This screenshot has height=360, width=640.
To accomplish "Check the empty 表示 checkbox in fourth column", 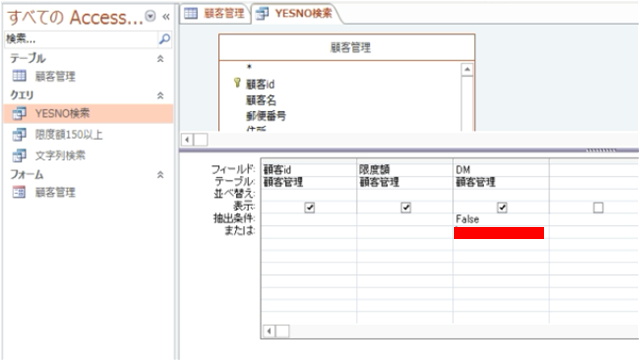I will pos(598,208).
